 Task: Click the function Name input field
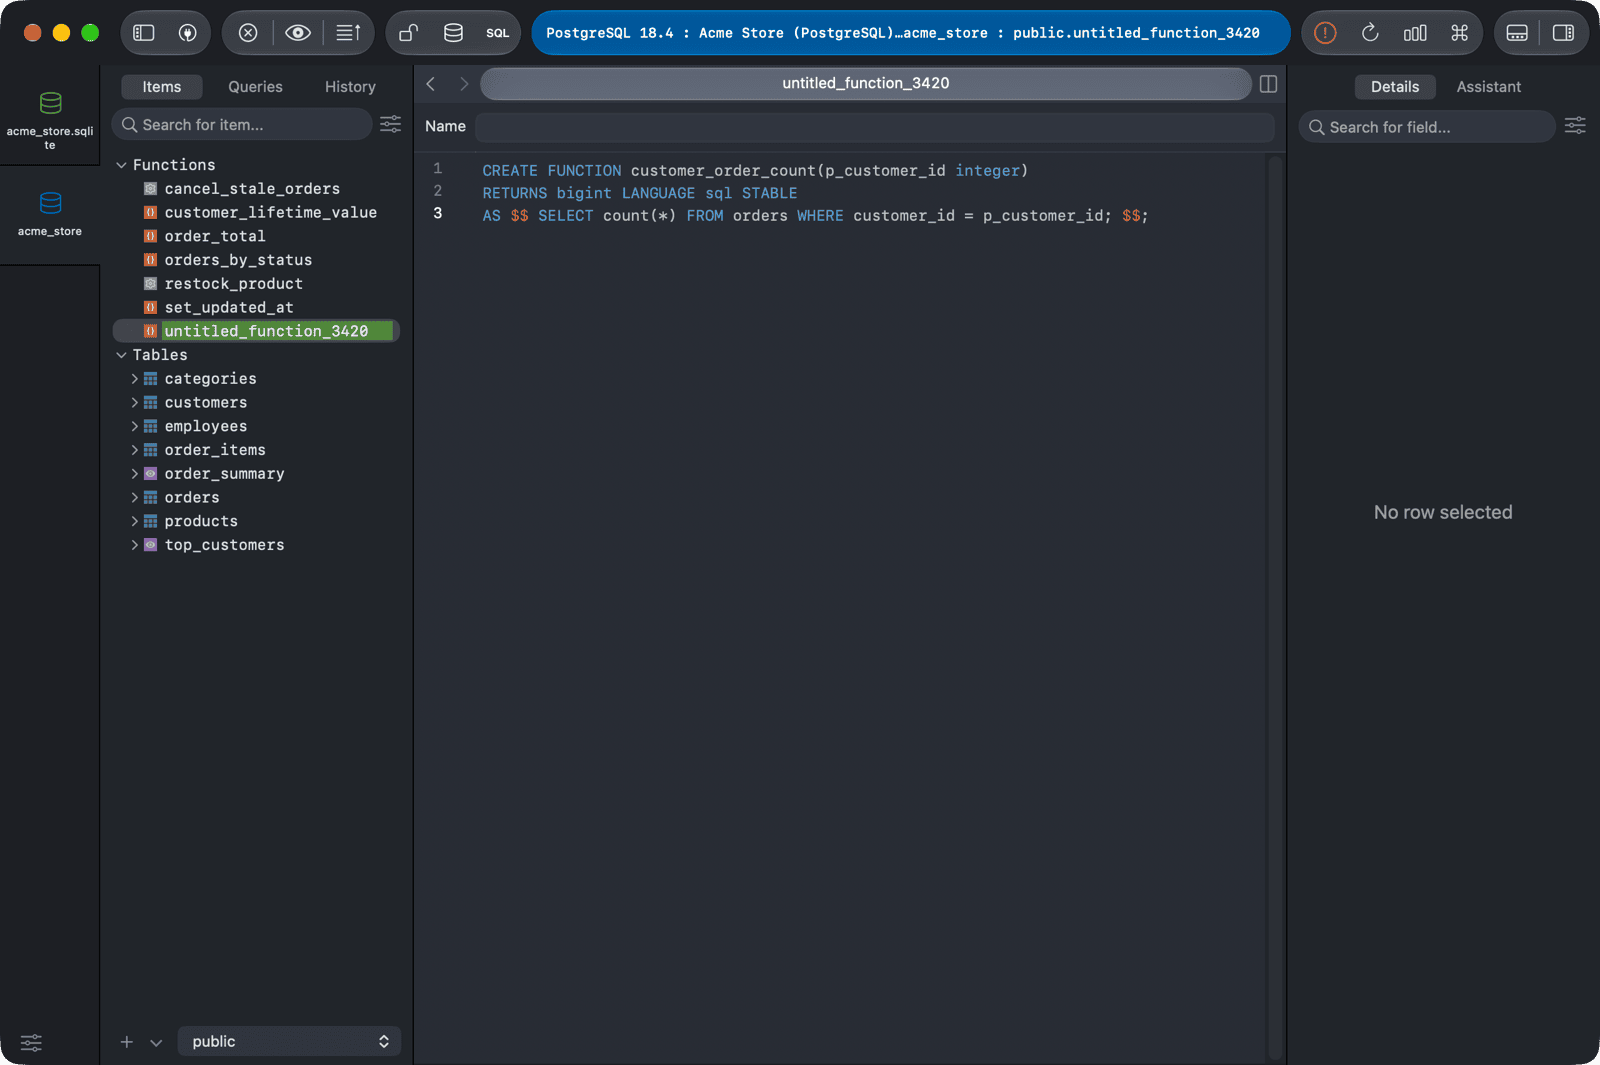[875, 127]
